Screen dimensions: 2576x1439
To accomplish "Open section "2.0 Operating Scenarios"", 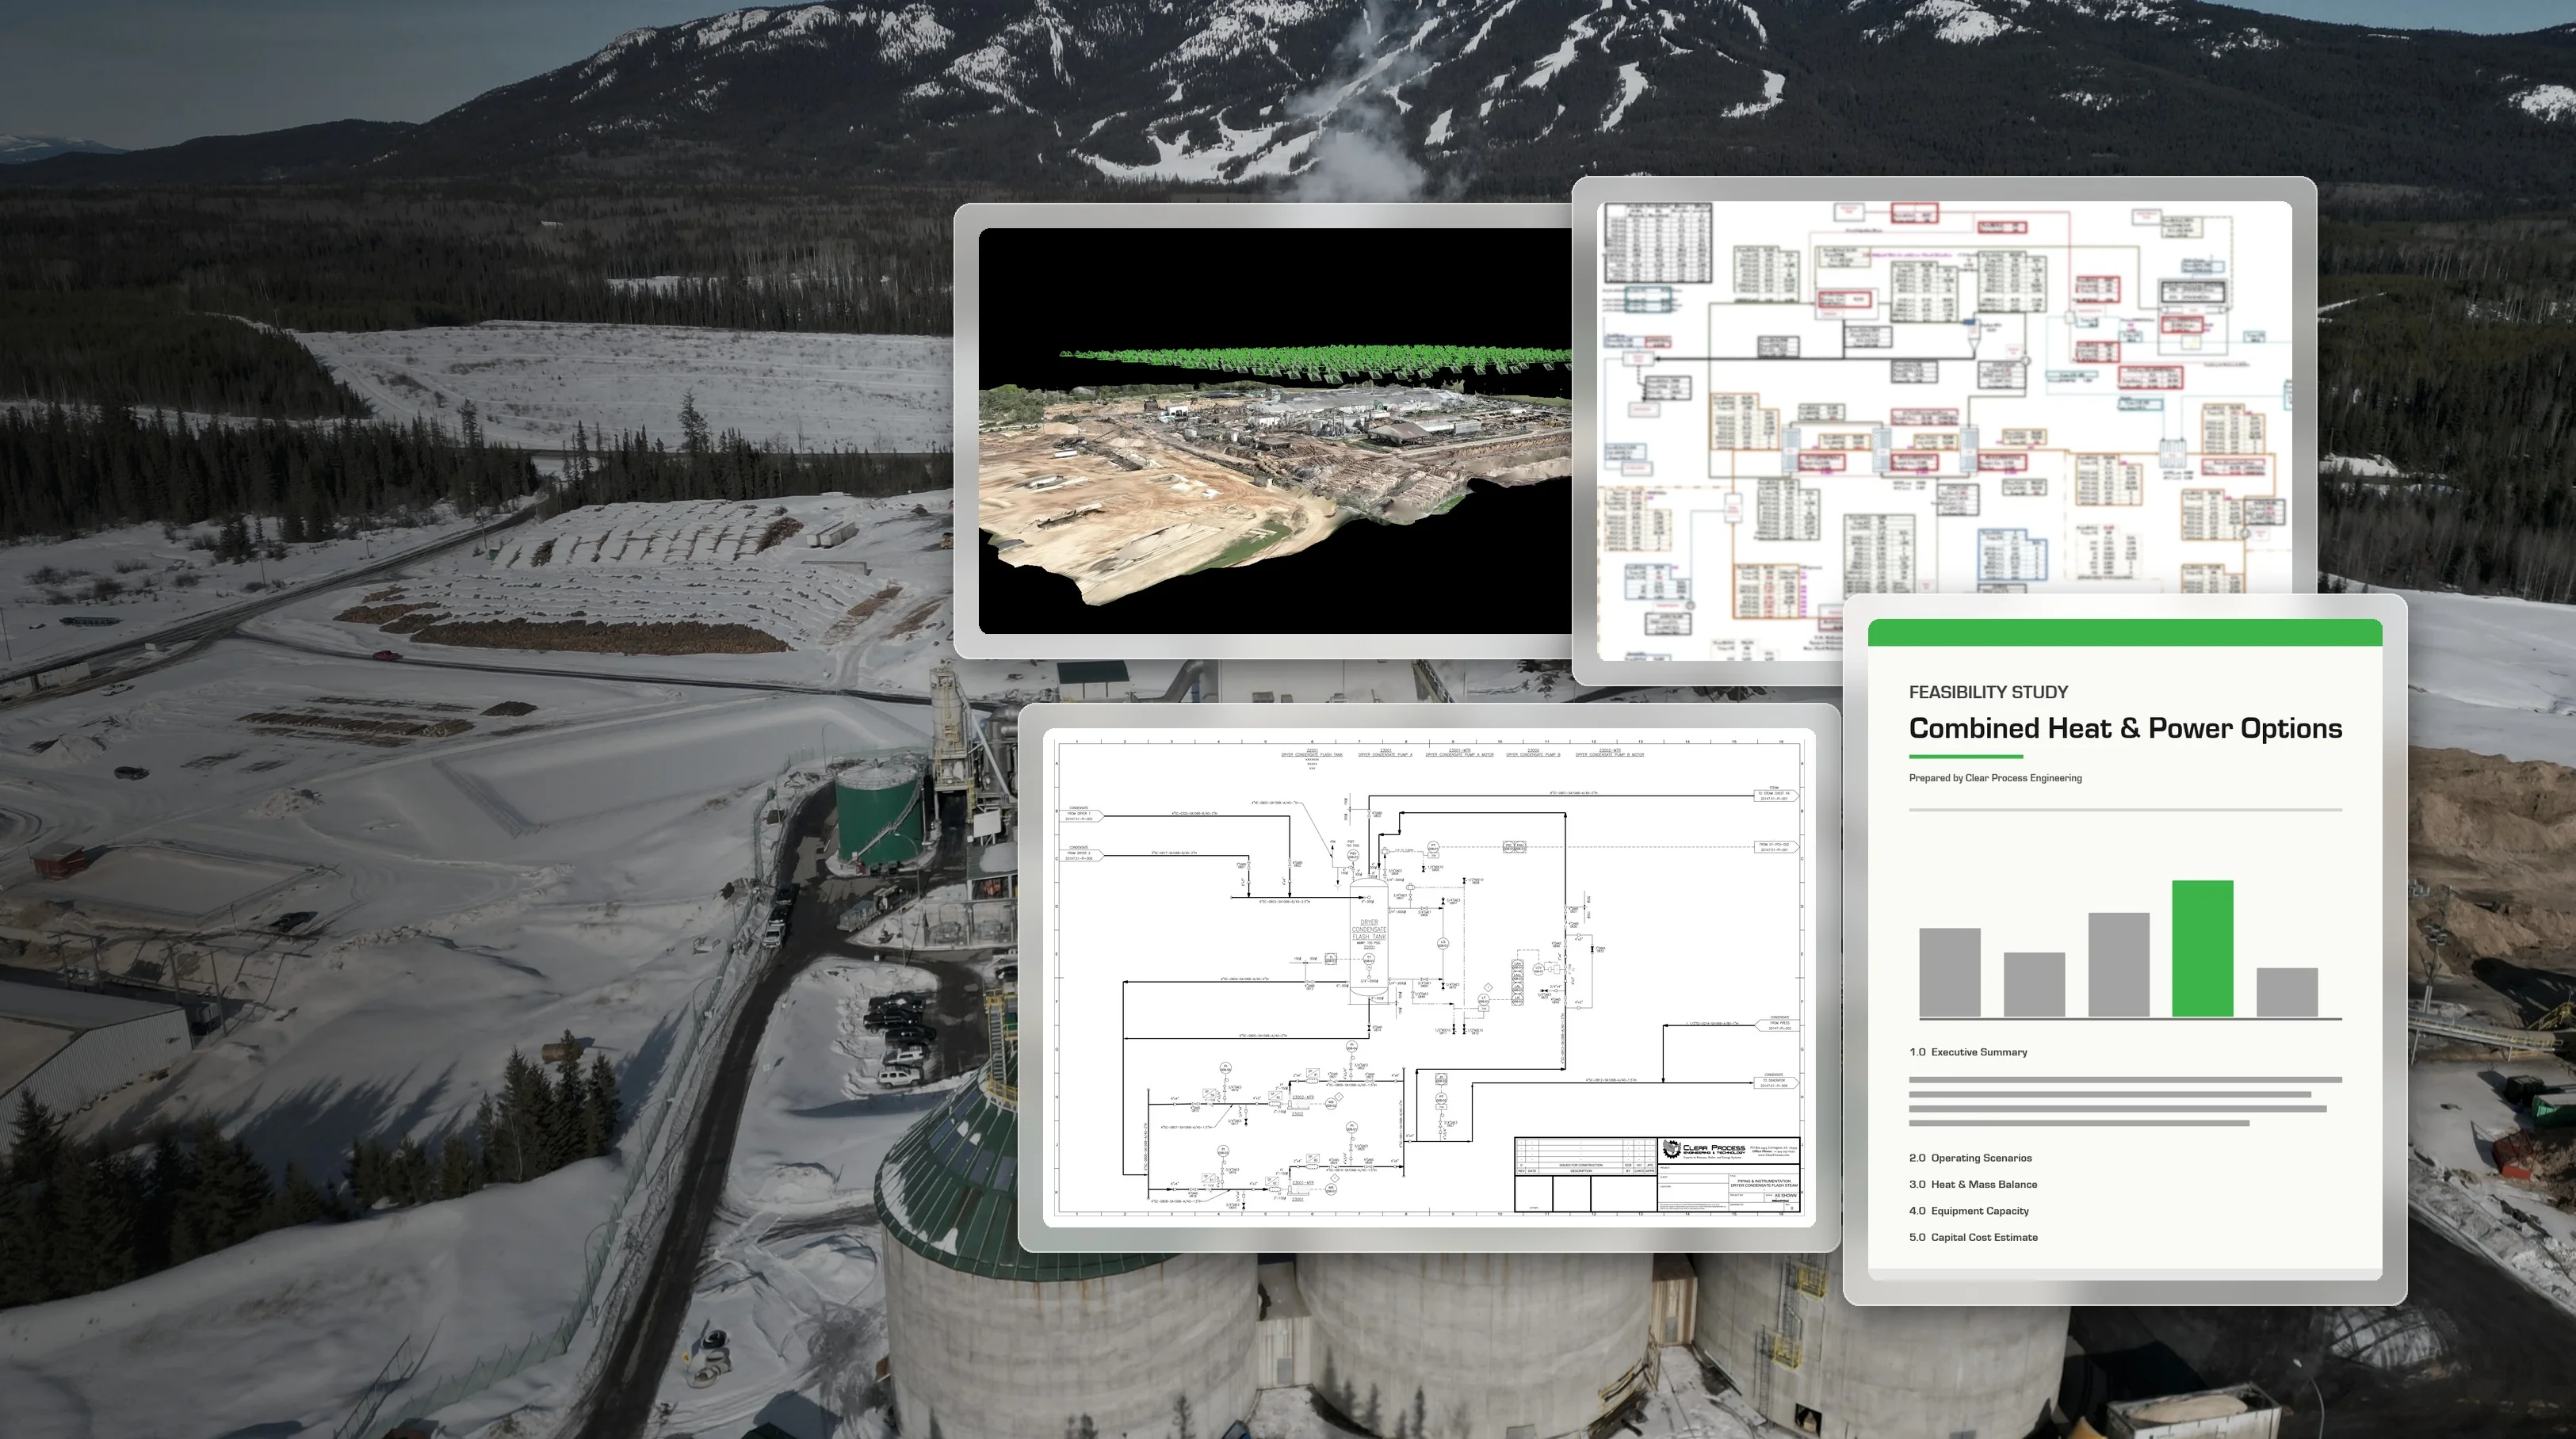I will coord(1970,1158).
